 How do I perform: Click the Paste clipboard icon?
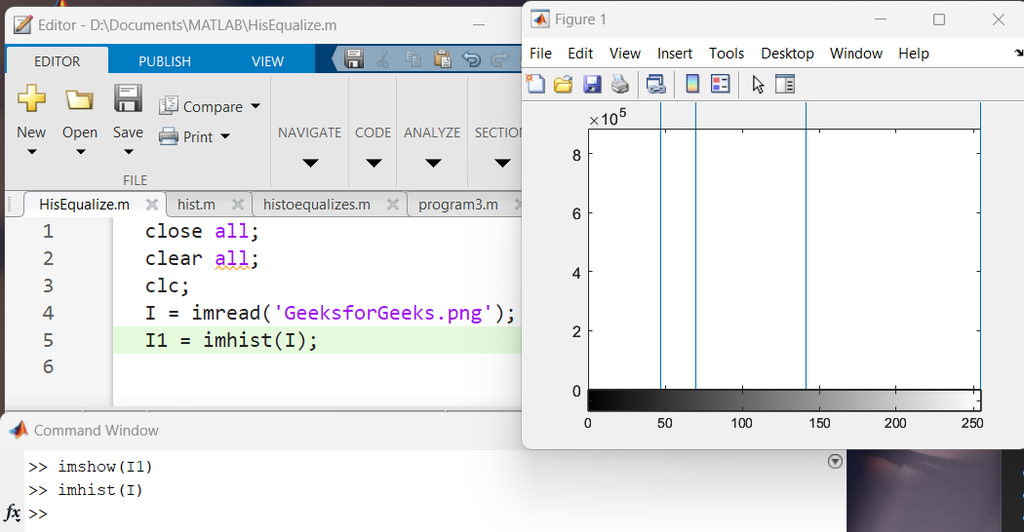[442, 59]
